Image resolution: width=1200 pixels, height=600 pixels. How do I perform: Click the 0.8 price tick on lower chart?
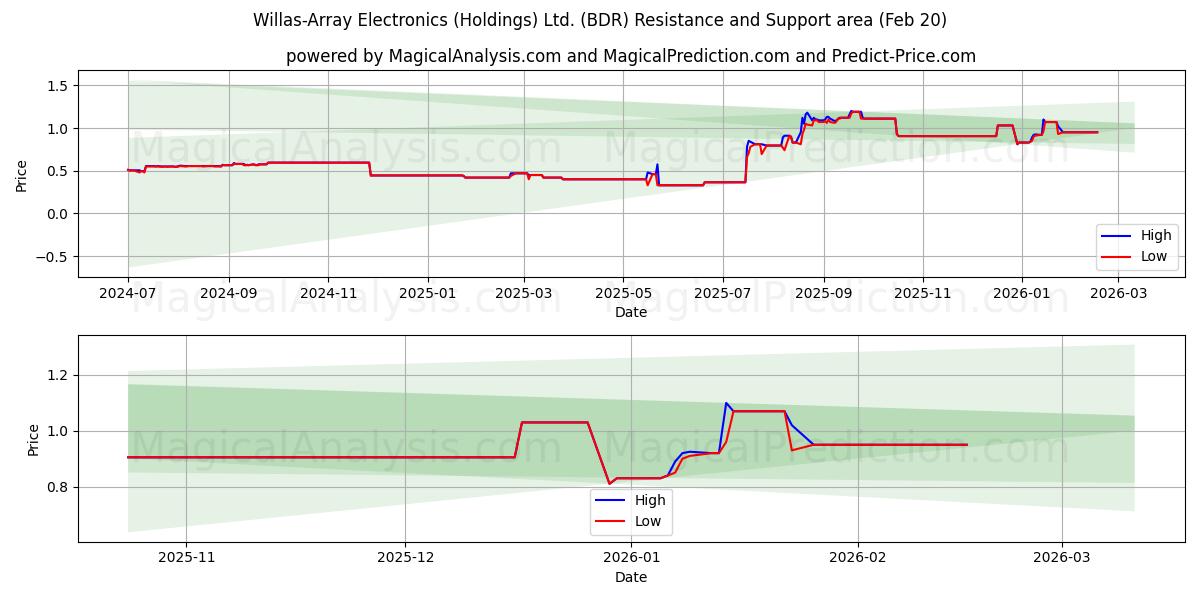point(57,488)
